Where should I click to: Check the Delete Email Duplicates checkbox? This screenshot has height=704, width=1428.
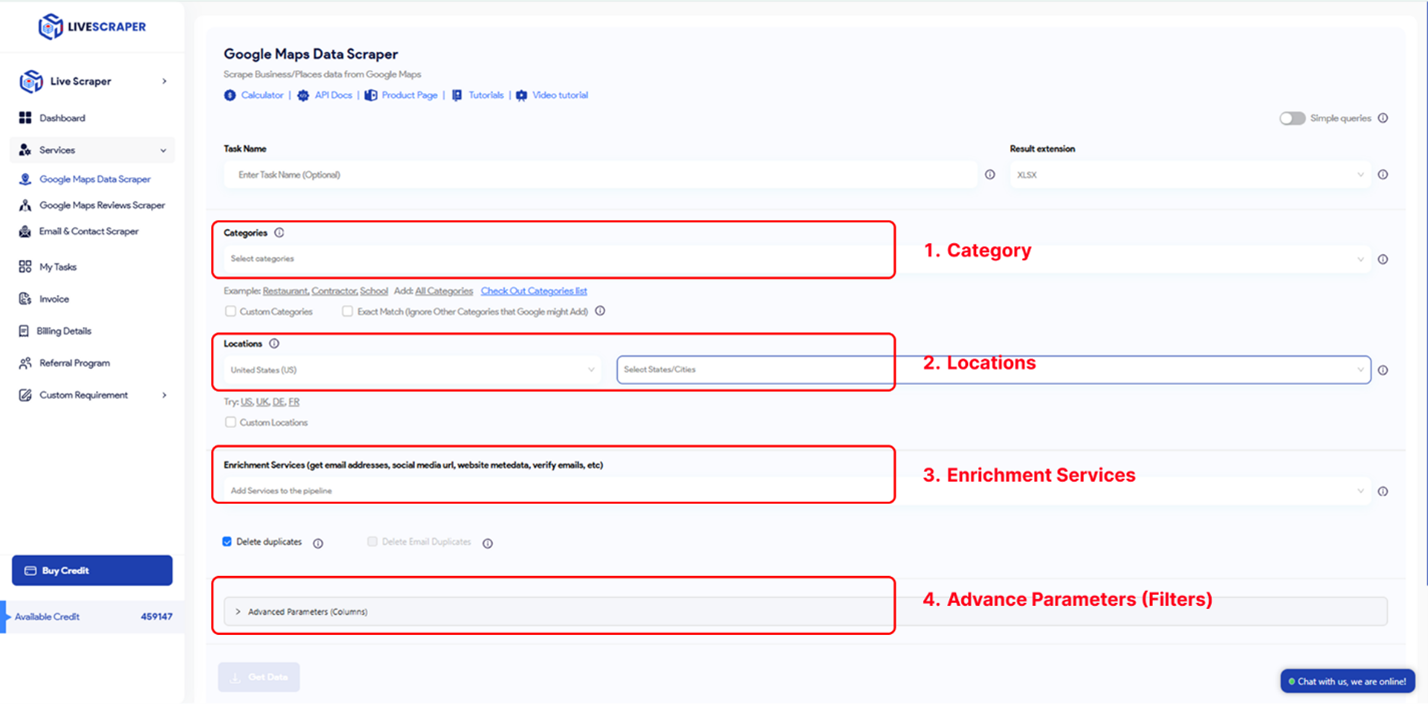(372, 542)
